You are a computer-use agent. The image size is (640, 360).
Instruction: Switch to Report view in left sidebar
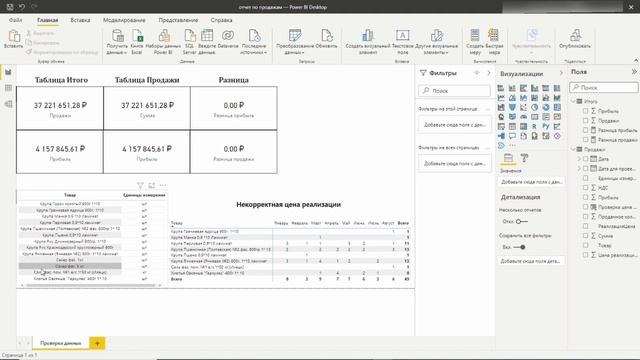point(8,72)
